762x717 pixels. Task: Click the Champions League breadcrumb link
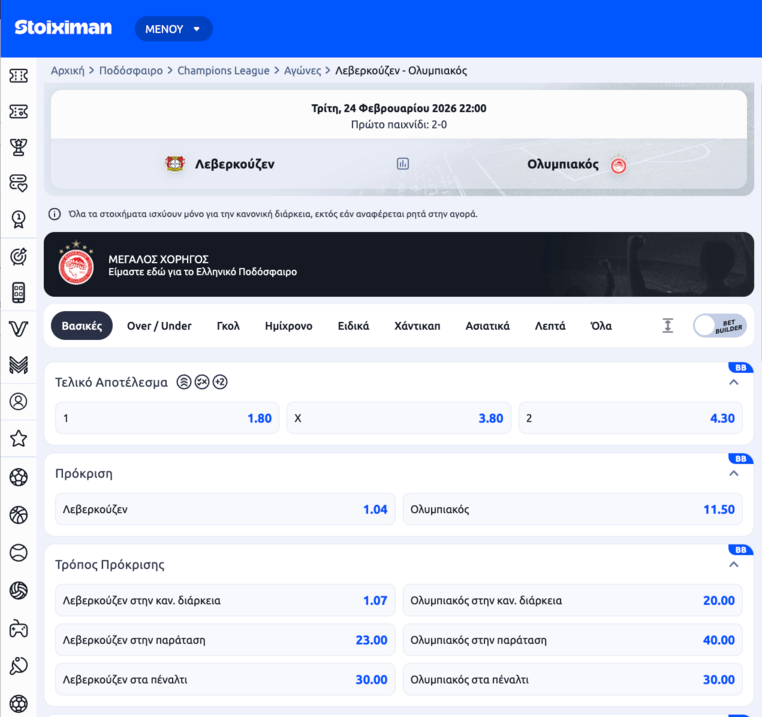click(x=223, y=71)
